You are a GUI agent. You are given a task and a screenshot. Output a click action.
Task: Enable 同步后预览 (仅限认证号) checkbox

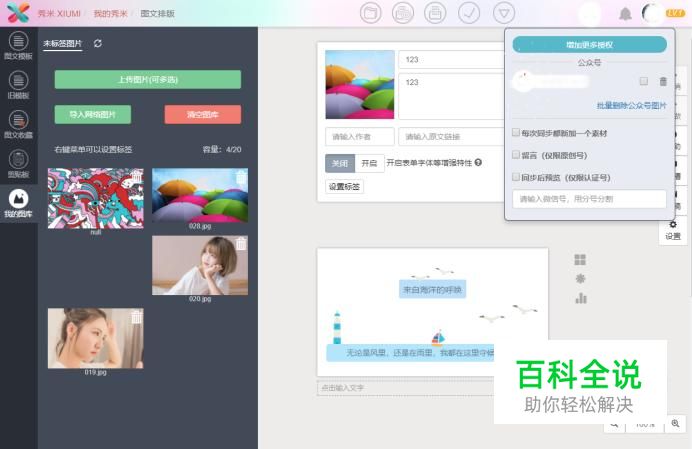[515, 177]
